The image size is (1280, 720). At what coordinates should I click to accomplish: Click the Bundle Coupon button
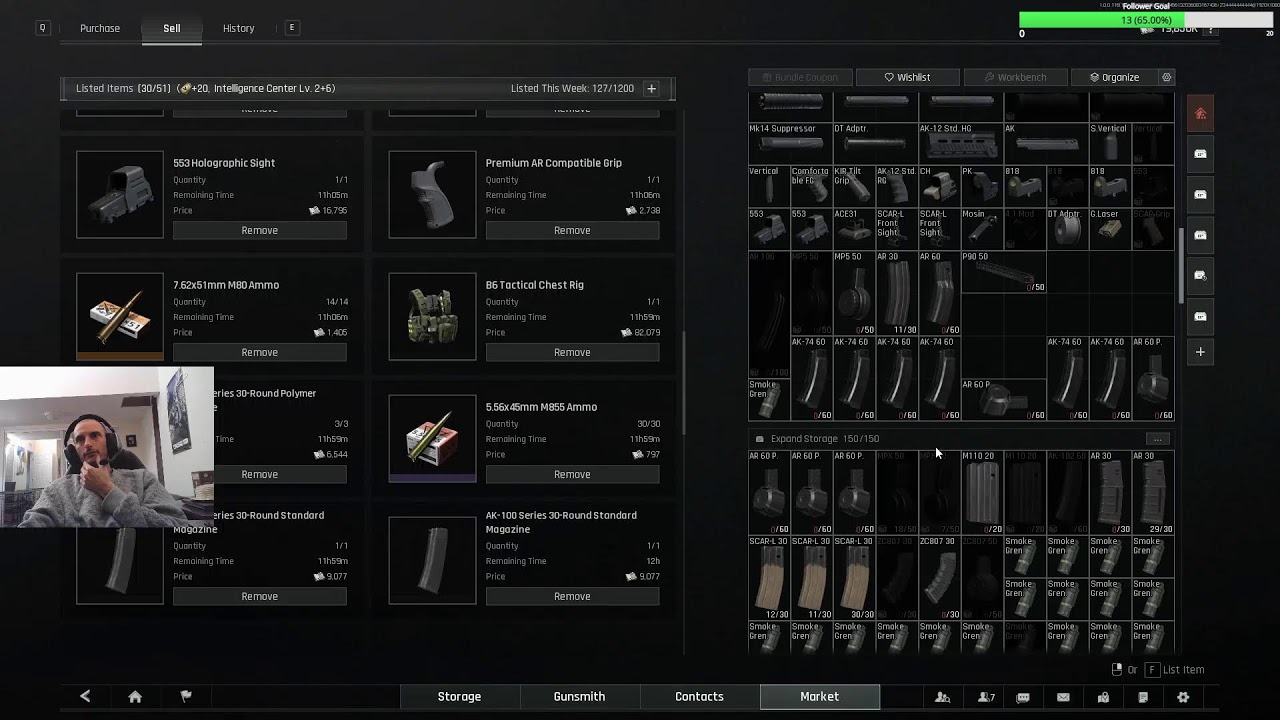(800, 77)
